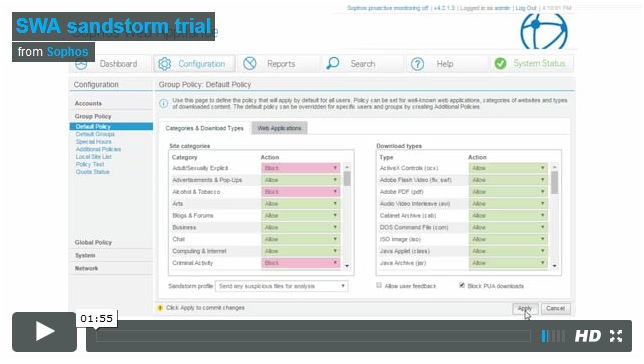Image resolution: width=644 pixels, height=364 pixels.
Task: Open the SWA sandstorm trial title link
Action: click(x=113, y=26)
